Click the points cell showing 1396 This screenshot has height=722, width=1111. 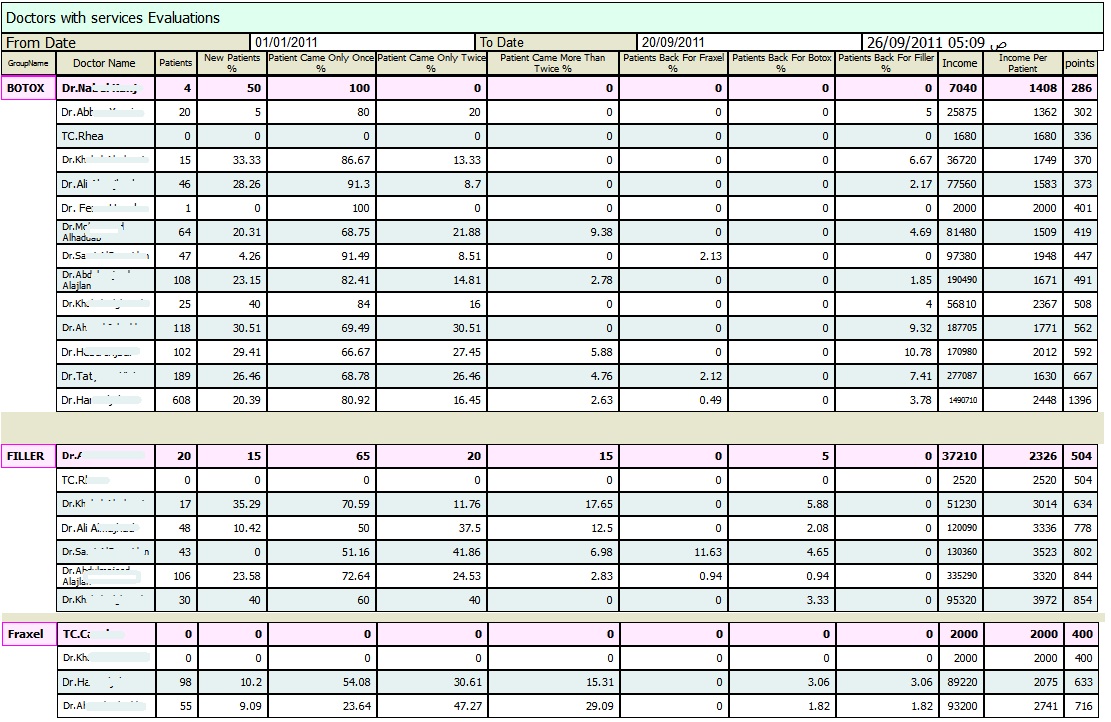(x=1080, y=400)
